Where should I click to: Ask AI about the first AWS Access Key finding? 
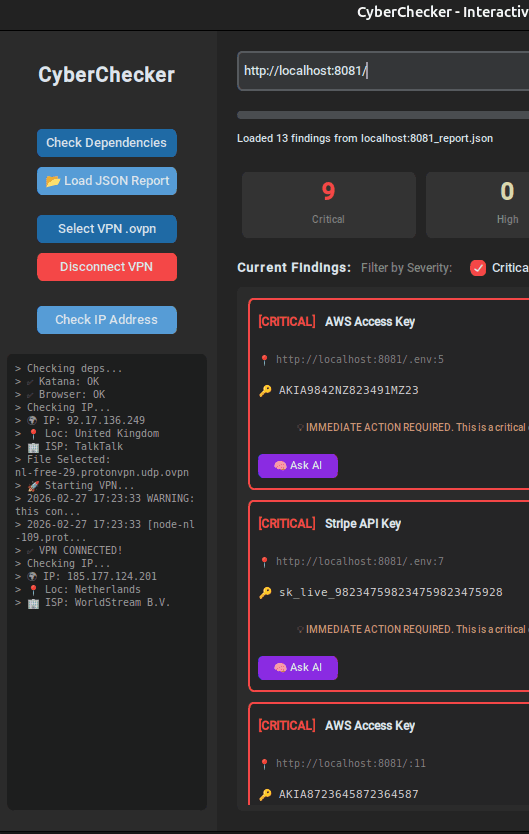click(x=298, y=465)
